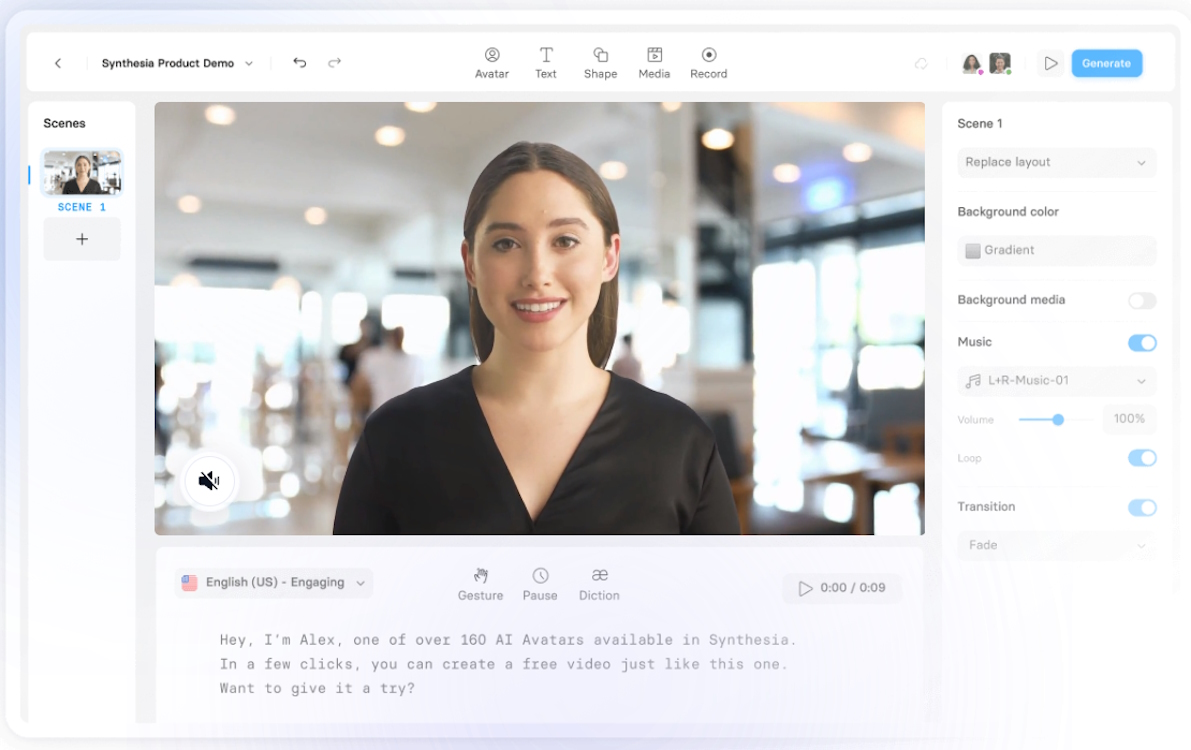The width and height of the screenshot is (1191, 750).
Task: Enable Background media
Action: point(1143,300)
